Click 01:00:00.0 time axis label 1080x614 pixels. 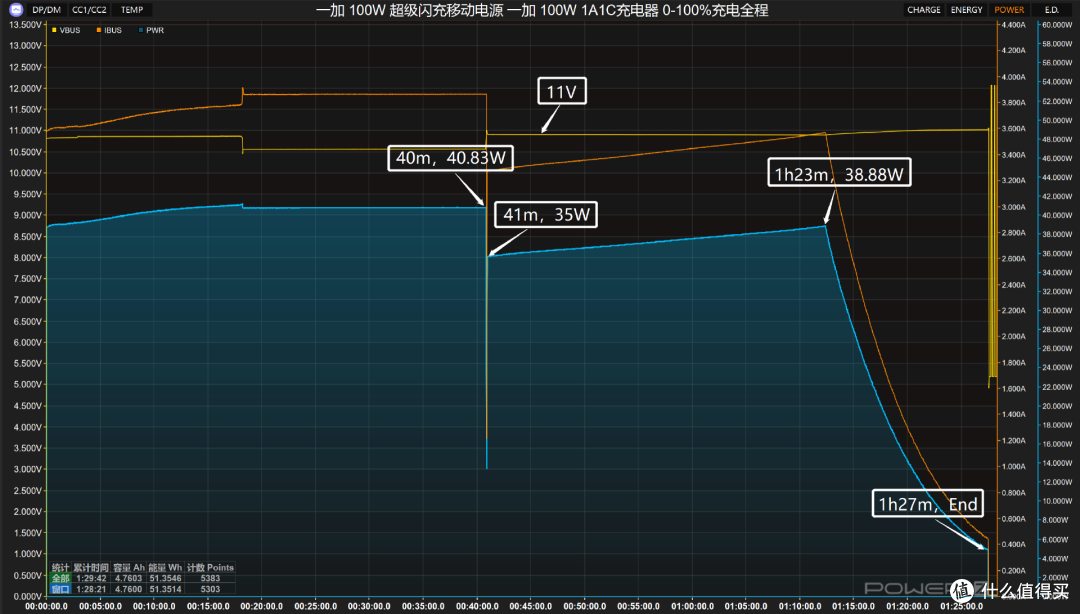coord(692,606)
